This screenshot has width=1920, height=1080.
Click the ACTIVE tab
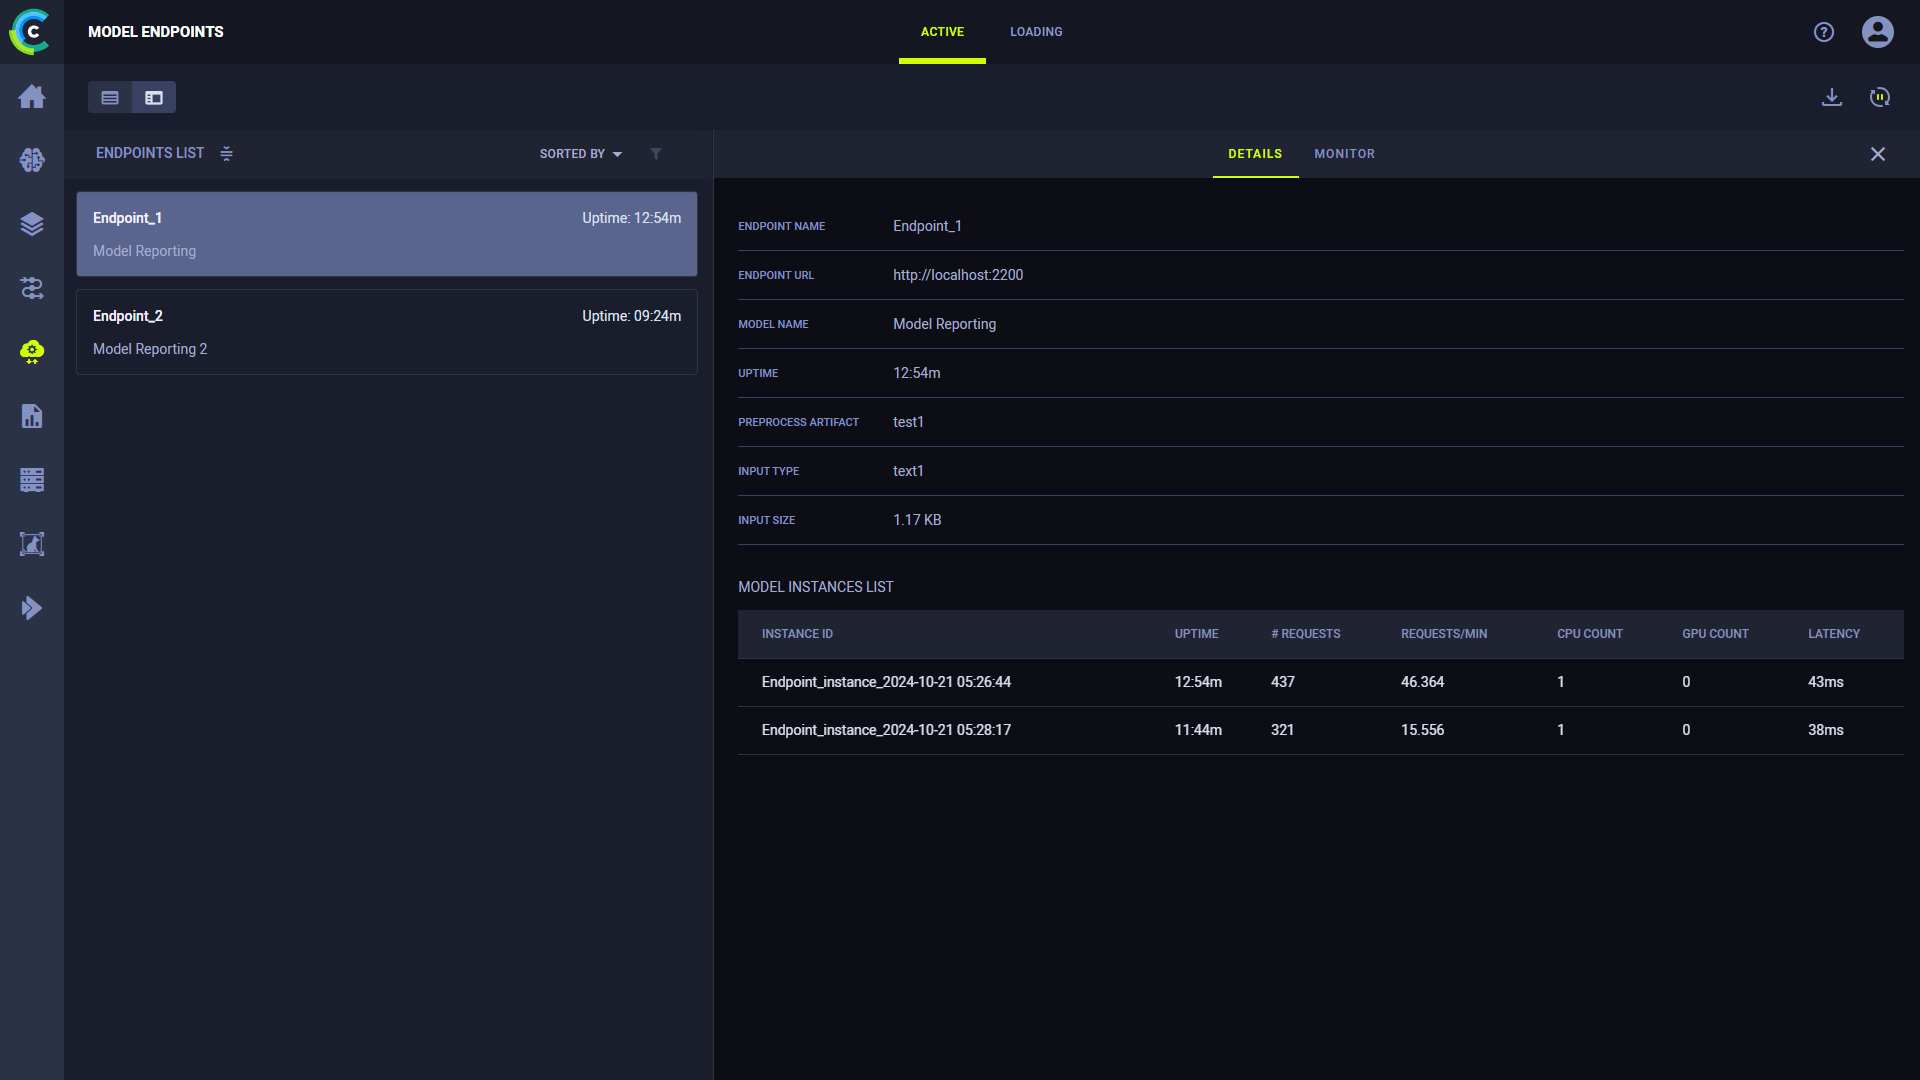(x=943, y=32)
